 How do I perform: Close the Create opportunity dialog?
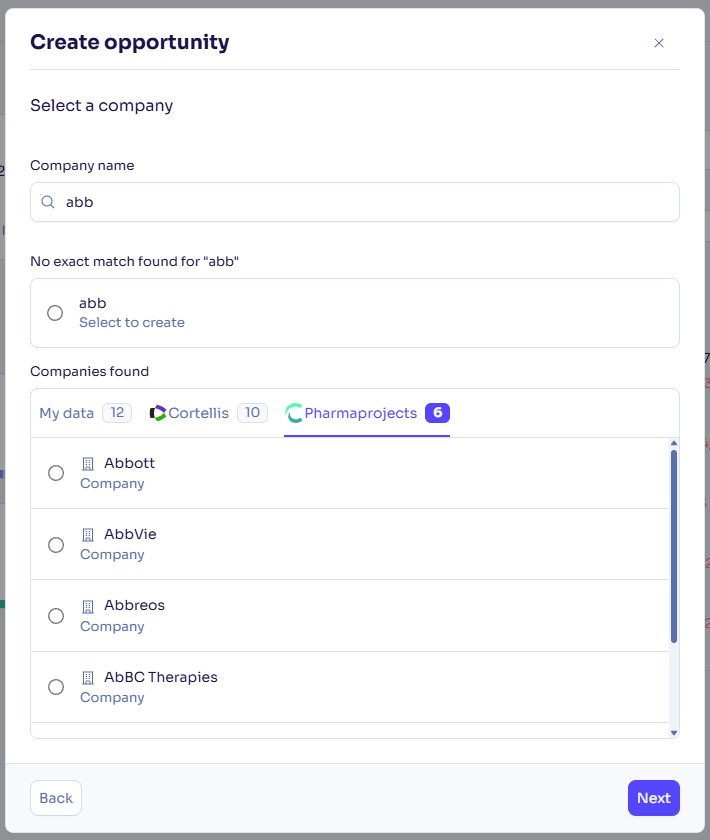click(x=659, y=43)
